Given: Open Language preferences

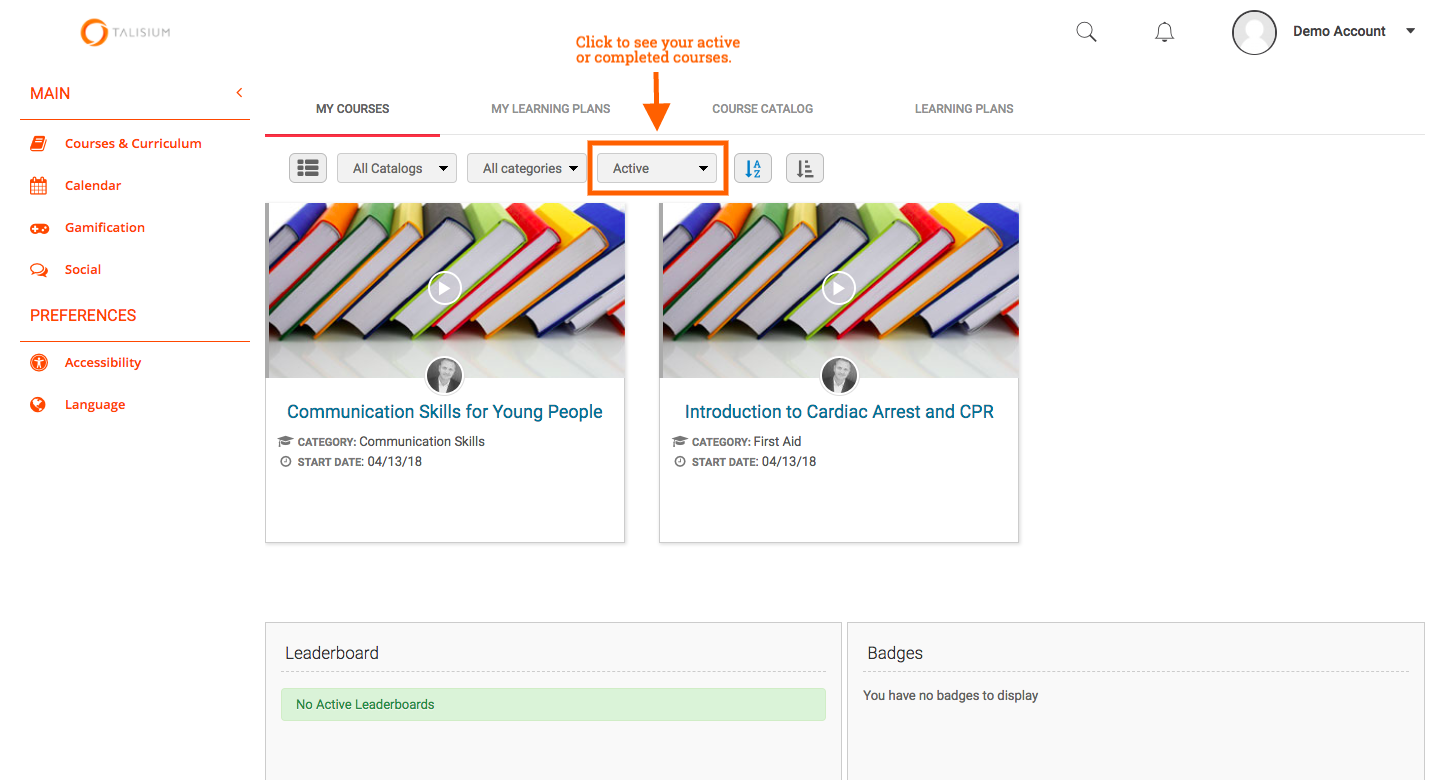Looking at the screenshot, I should pos(95,404).
